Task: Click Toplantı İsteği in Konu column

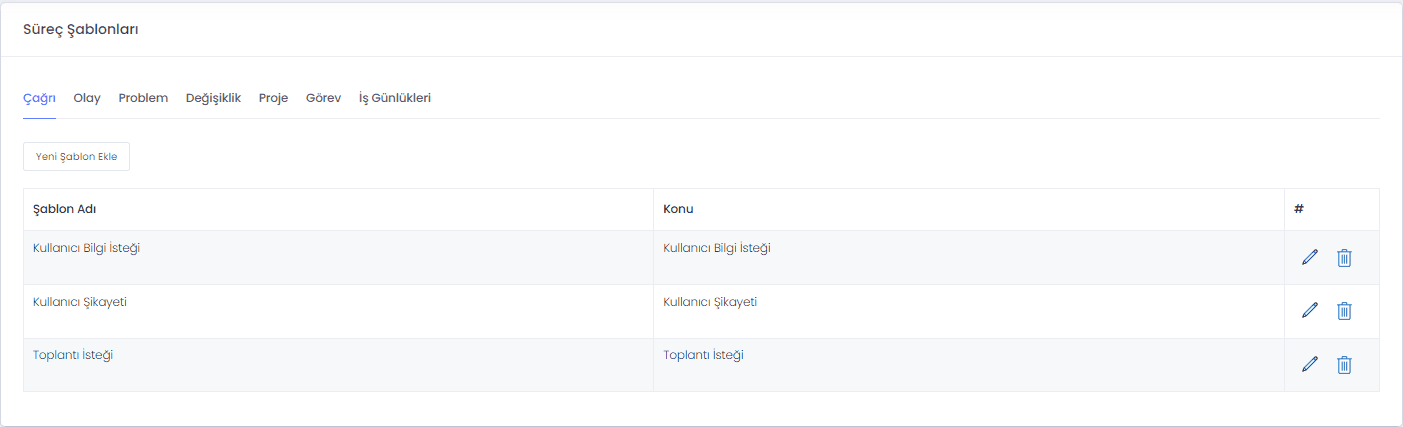Action: pos(703,355)
